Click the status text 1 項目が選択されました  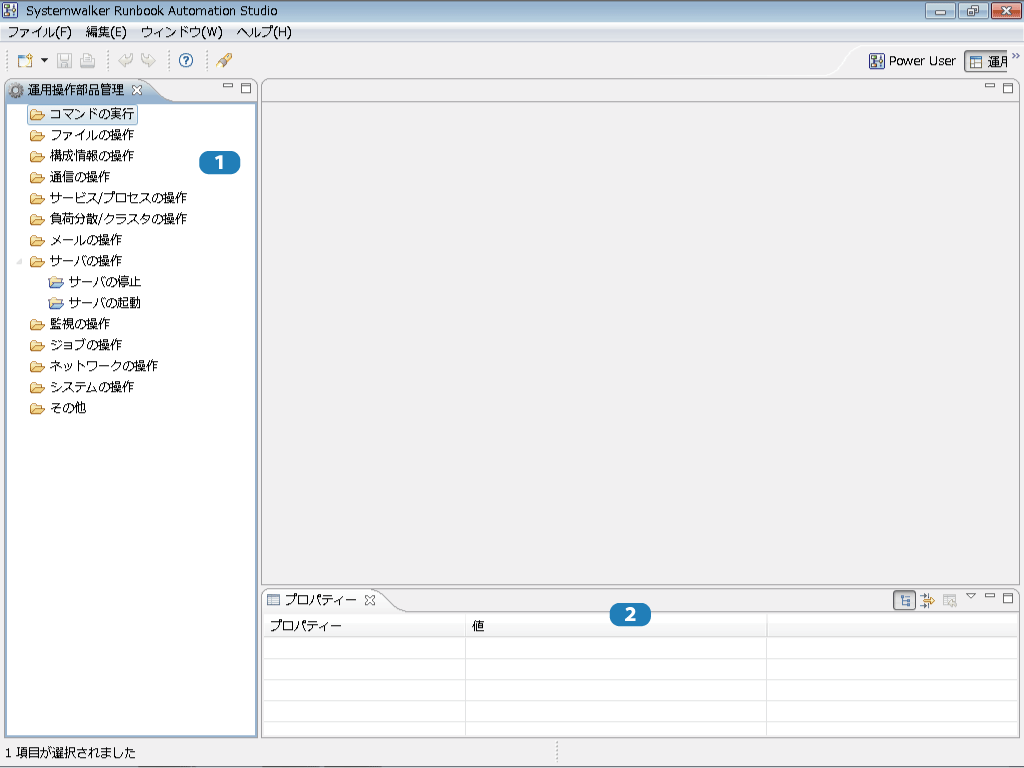coord(71,753)
